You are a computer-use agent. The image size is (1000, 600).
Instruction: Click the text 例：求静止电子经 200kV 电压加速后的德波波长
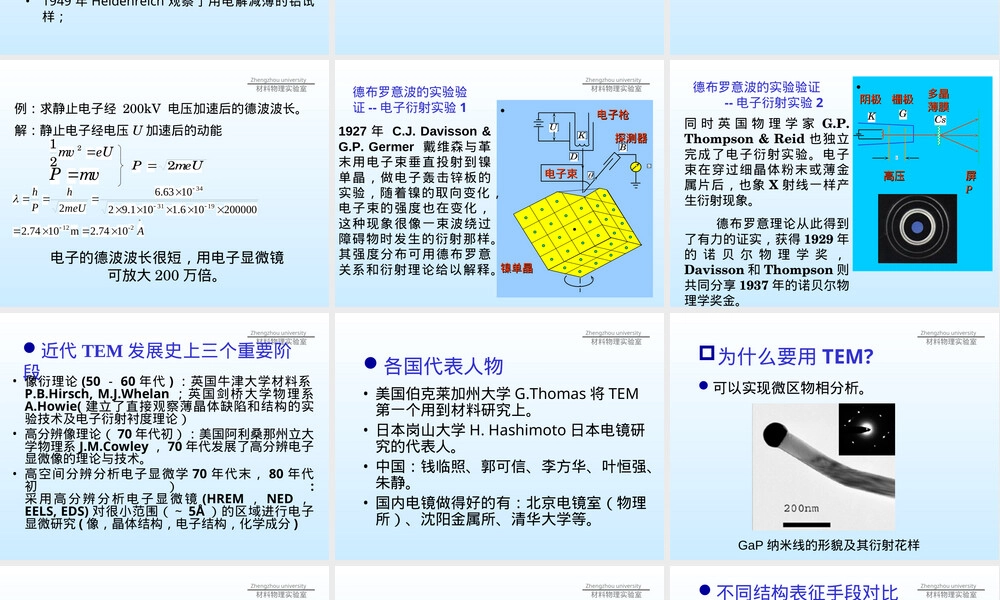(x=158, y=108)
